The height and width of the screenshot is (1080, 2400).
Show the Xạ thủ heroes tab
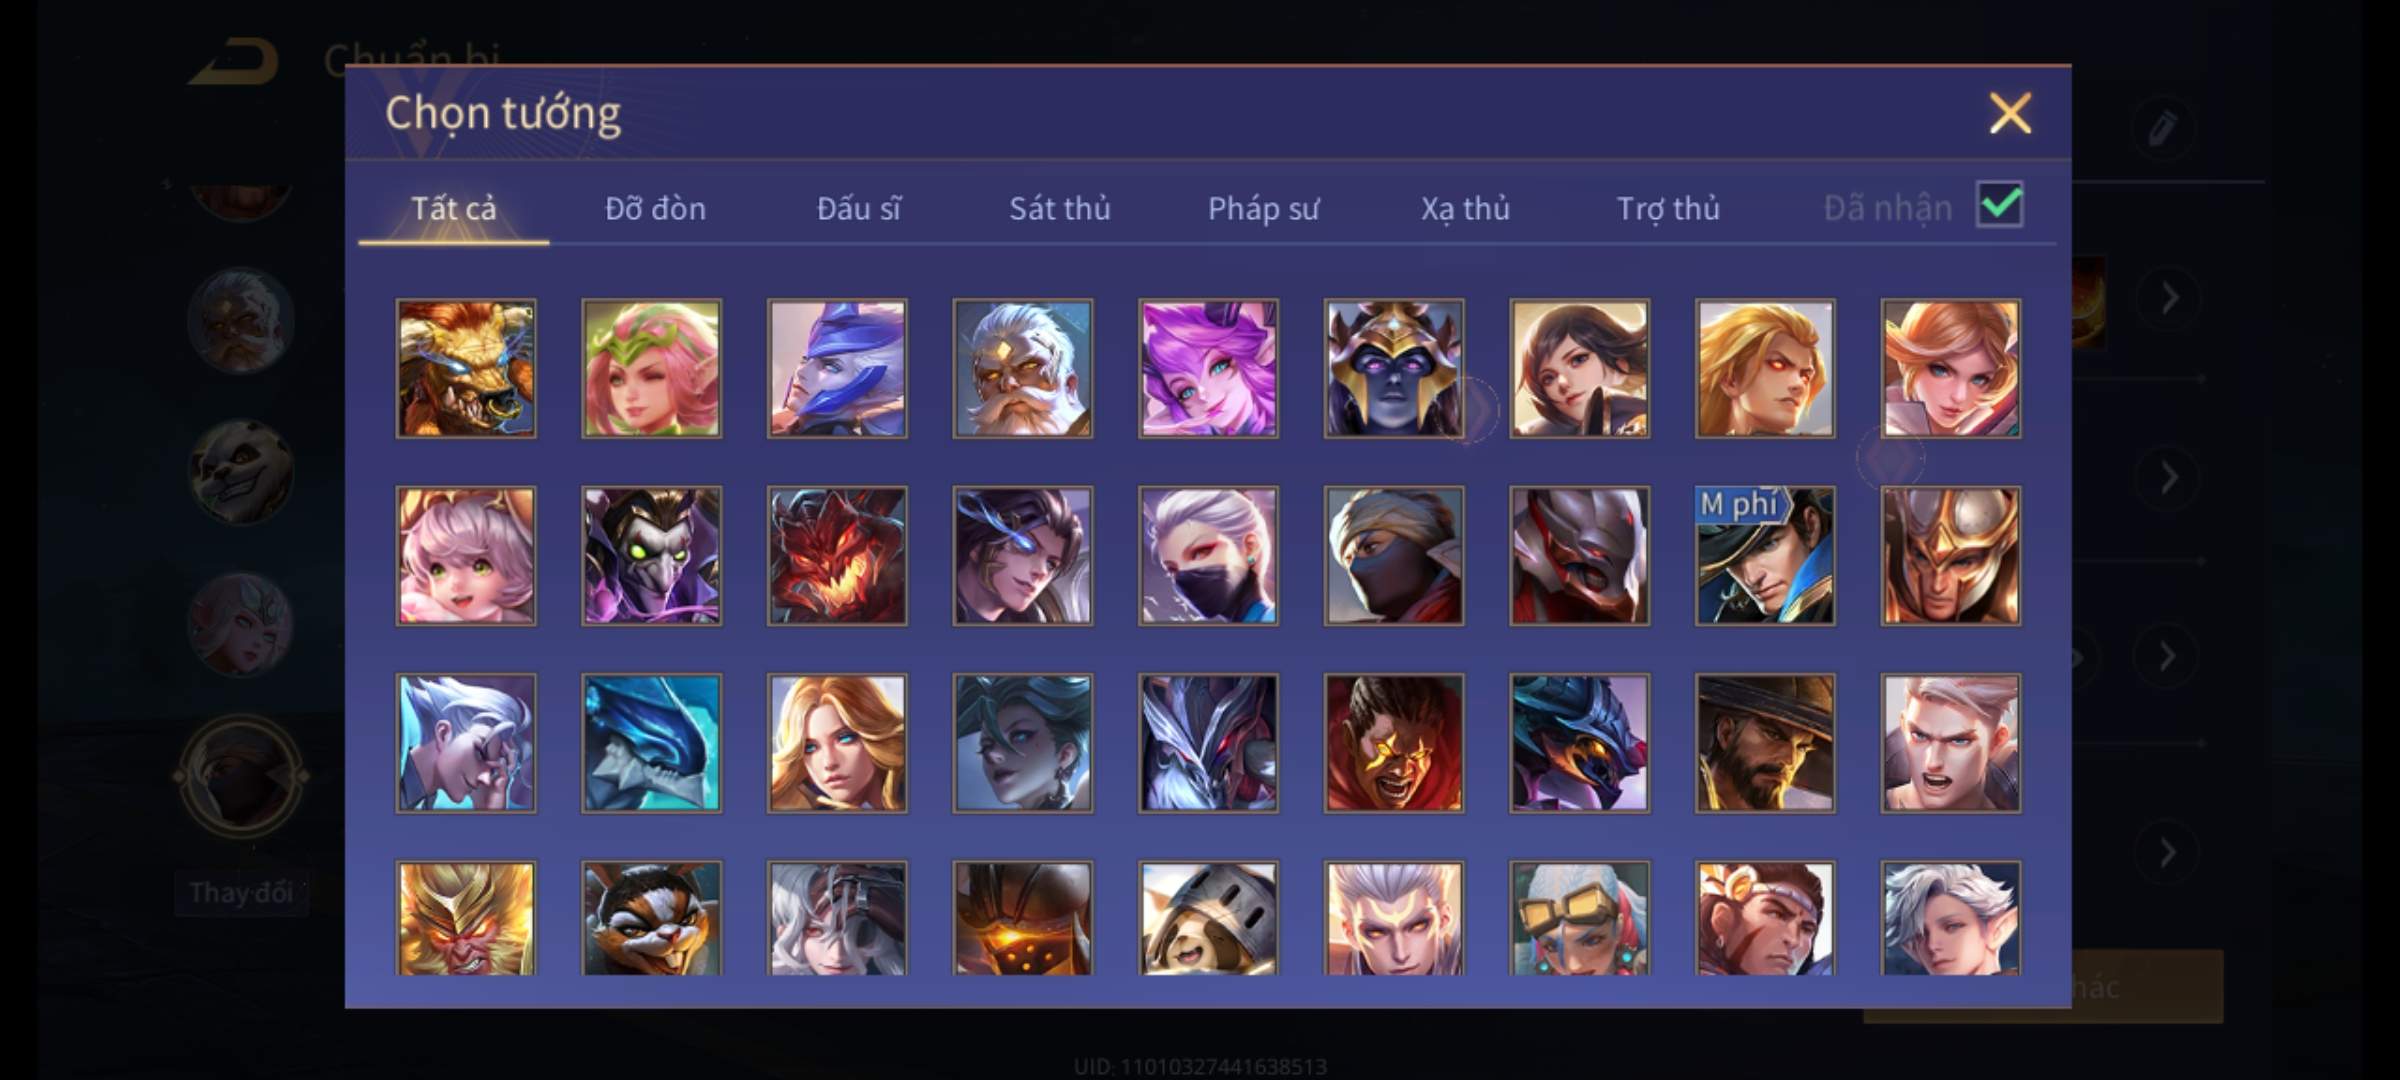tap(1466, 208)
